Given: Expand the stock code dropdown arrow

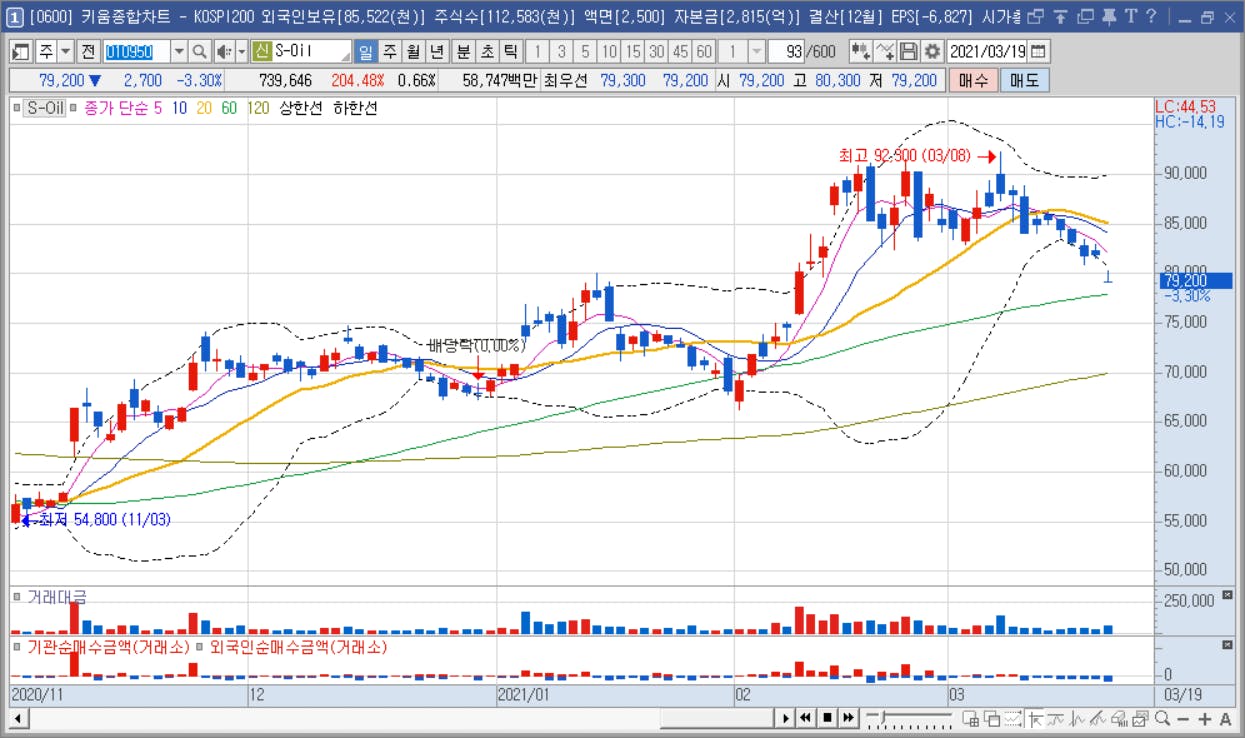Looking at the screenshot, I should (179, 52).
